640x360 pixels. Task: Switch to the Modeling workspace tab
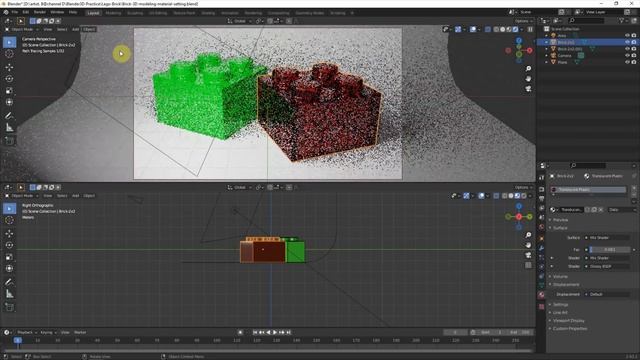pyautogui.click(x=113, y=13)
